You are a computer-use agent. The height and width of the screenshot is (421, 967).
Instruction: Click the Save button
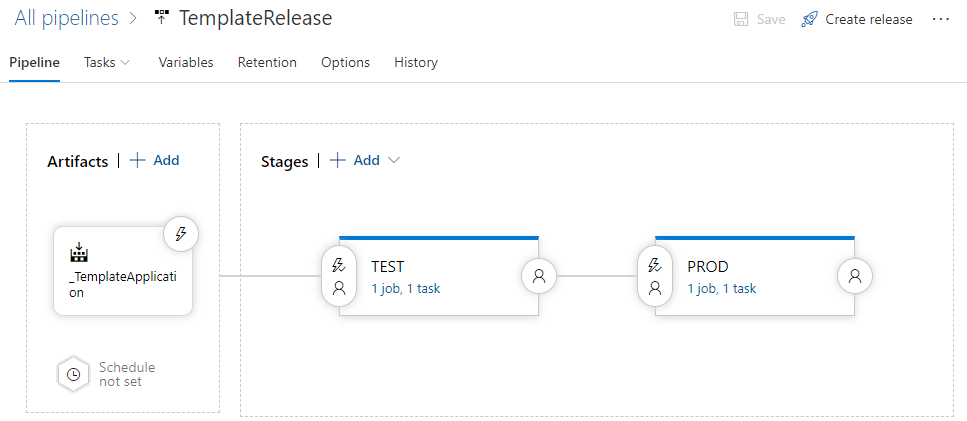[759, 19]
